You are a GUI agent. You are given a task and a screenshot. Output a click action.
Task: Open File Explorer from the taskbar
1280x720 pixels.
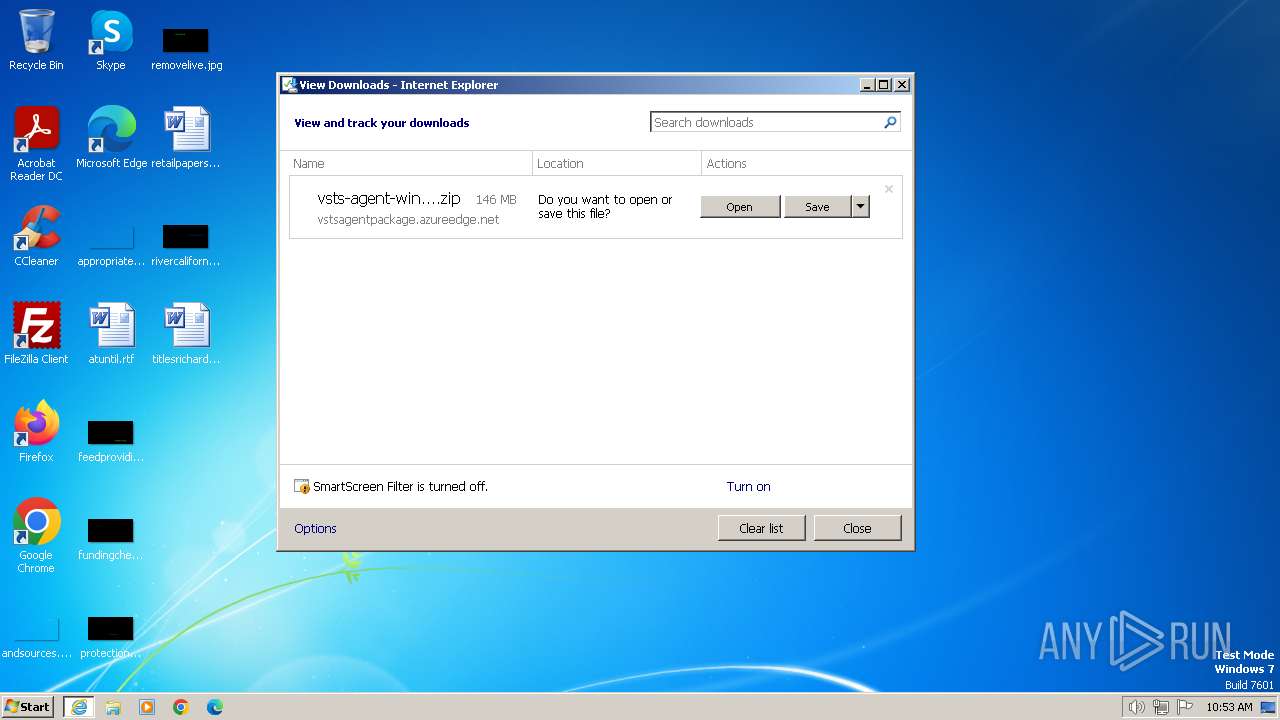click(113, 707)
